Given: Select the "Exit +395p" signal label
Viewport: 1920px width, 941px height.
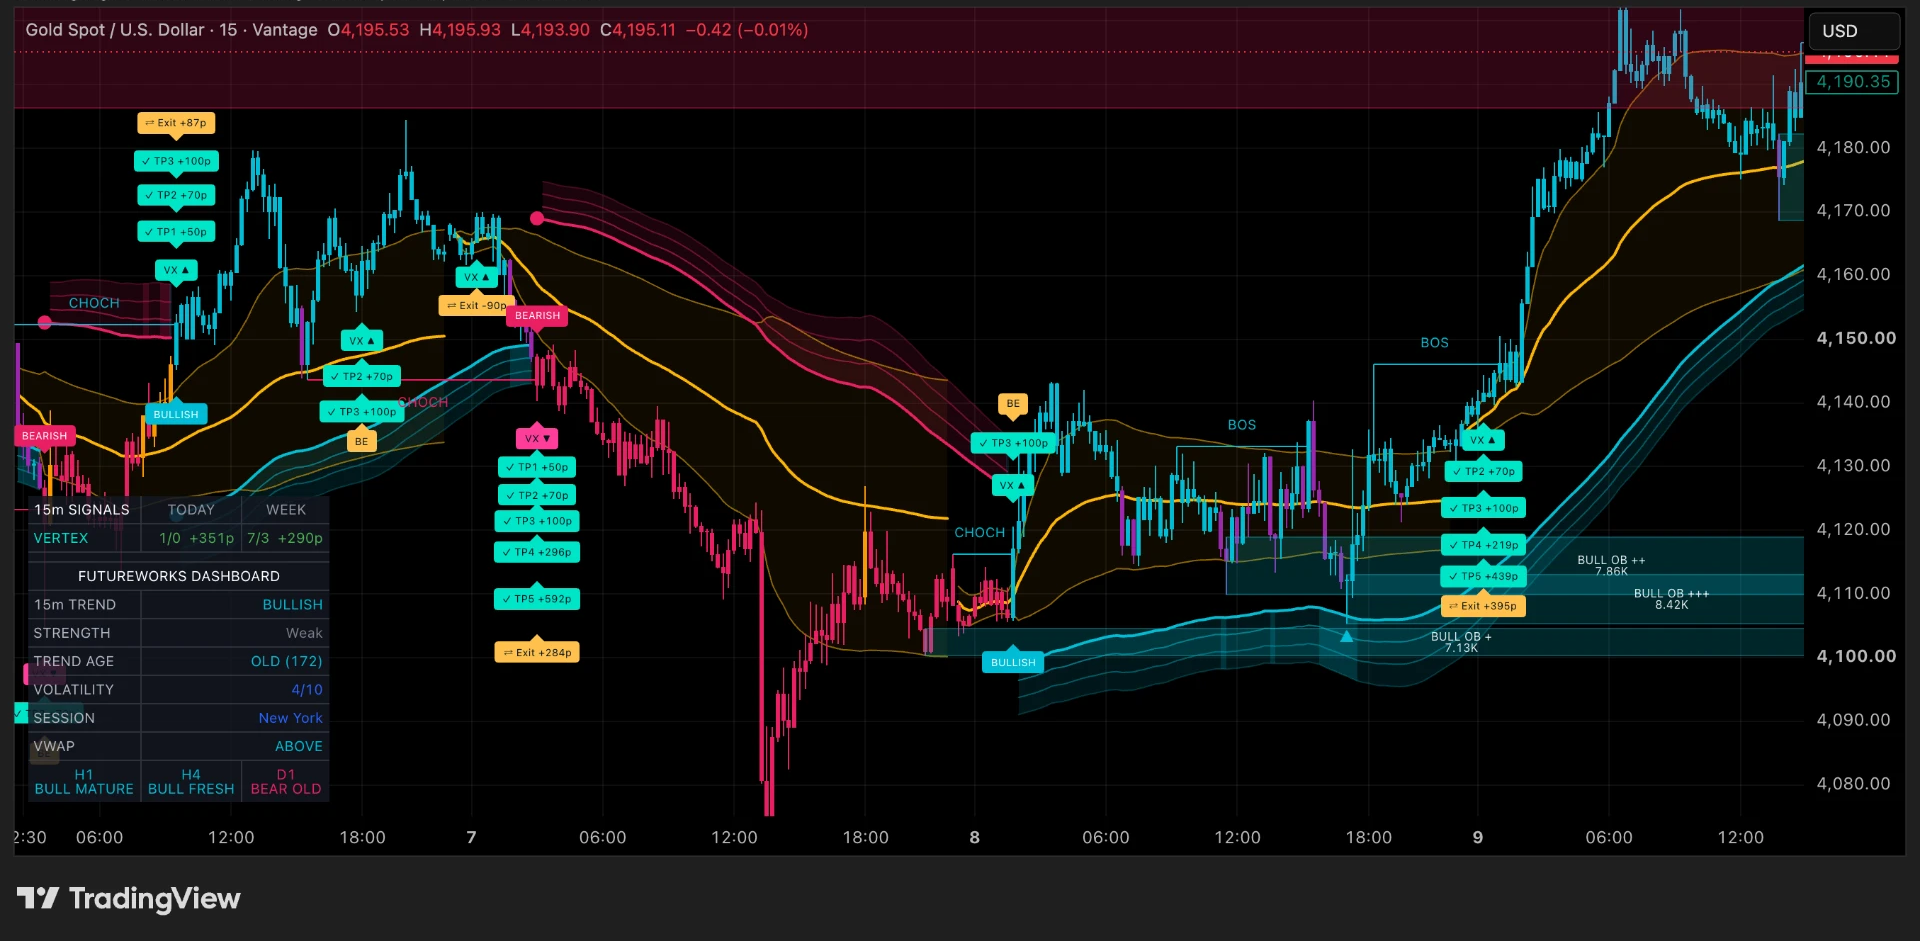Looking at the screenshot, I should point(1482,606).
